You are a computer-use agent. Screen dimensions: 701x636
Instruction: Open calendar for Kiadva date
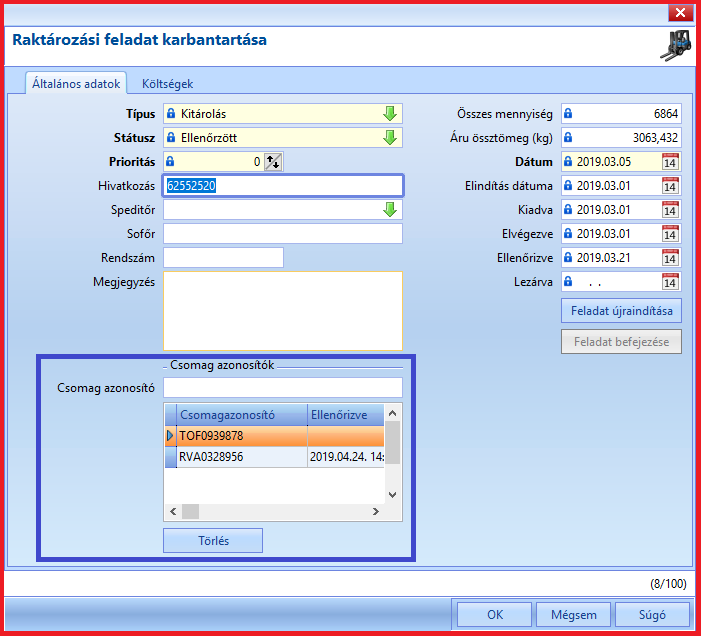[669, 210]
